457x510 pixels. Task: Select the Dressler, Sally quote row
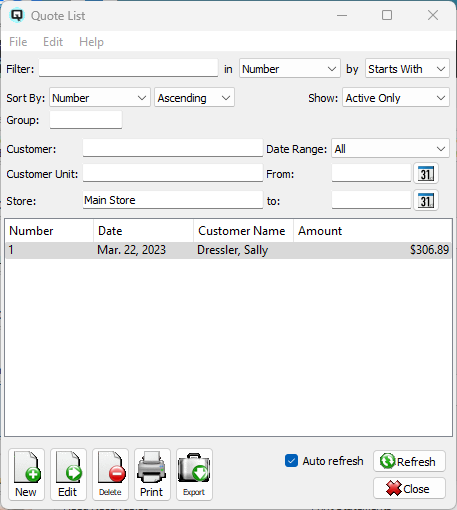[x=228, y=250]
